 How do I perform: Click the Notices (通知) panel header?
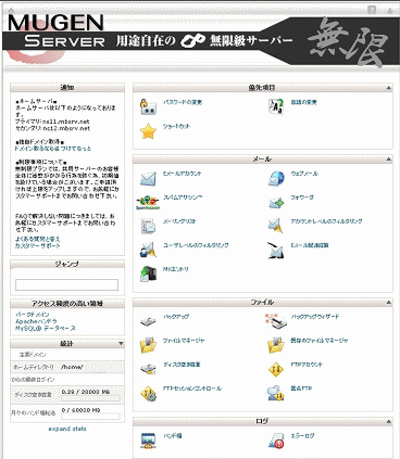(67, 88)
